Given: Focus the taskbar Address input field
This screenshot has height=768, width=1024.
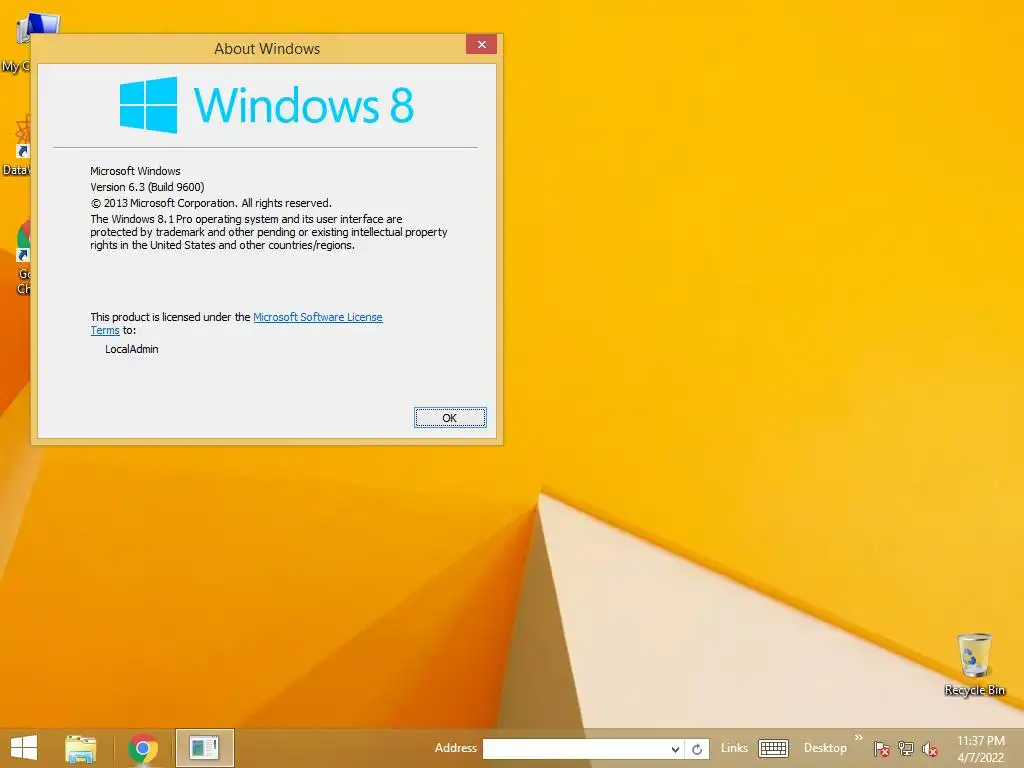Looking at the screenshot, I should [x=575, y=749].
